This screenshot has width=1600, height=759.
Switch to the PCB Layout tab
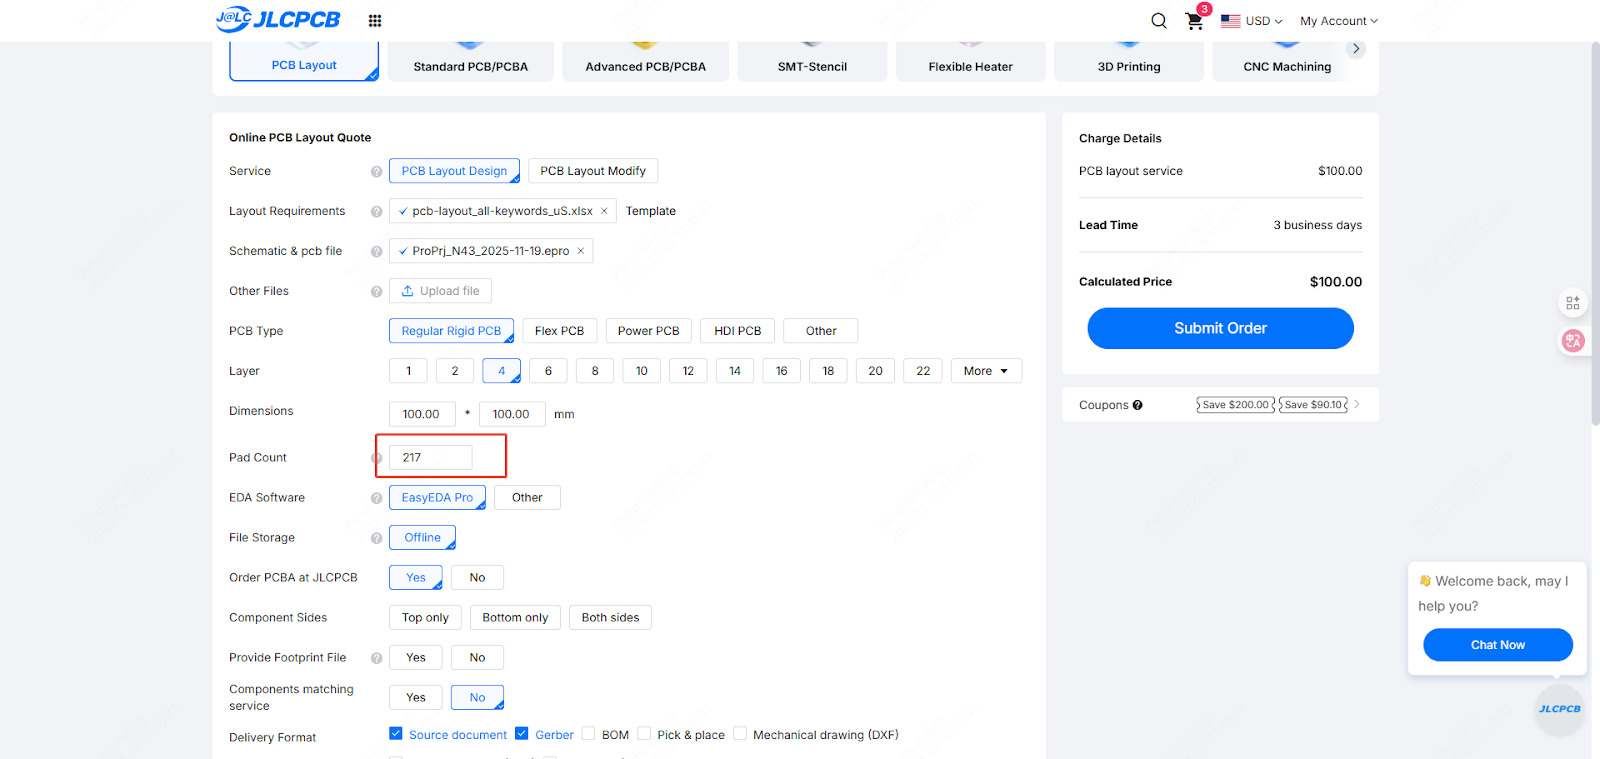[x=304, y=61]
